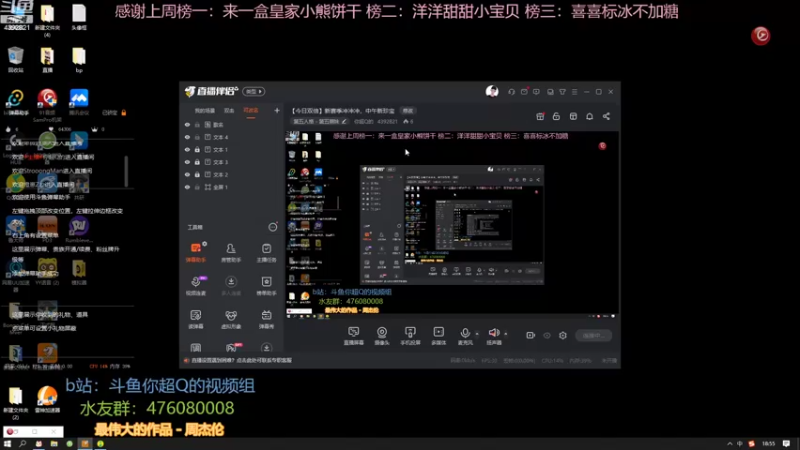Viewport: 800px width, 450px height.
Task: Toggle visibility eye of 全屏 1 layer
Action: [187, 187]
